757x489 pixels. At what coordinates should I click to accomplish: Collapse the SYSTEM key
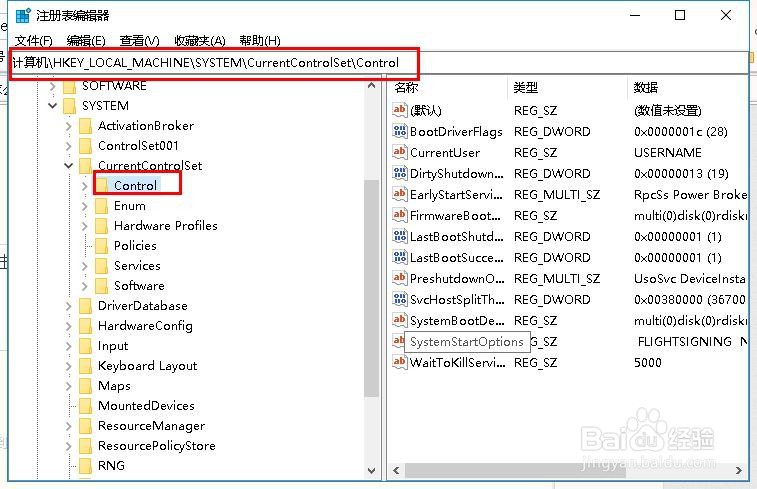(x=53, y=106)
